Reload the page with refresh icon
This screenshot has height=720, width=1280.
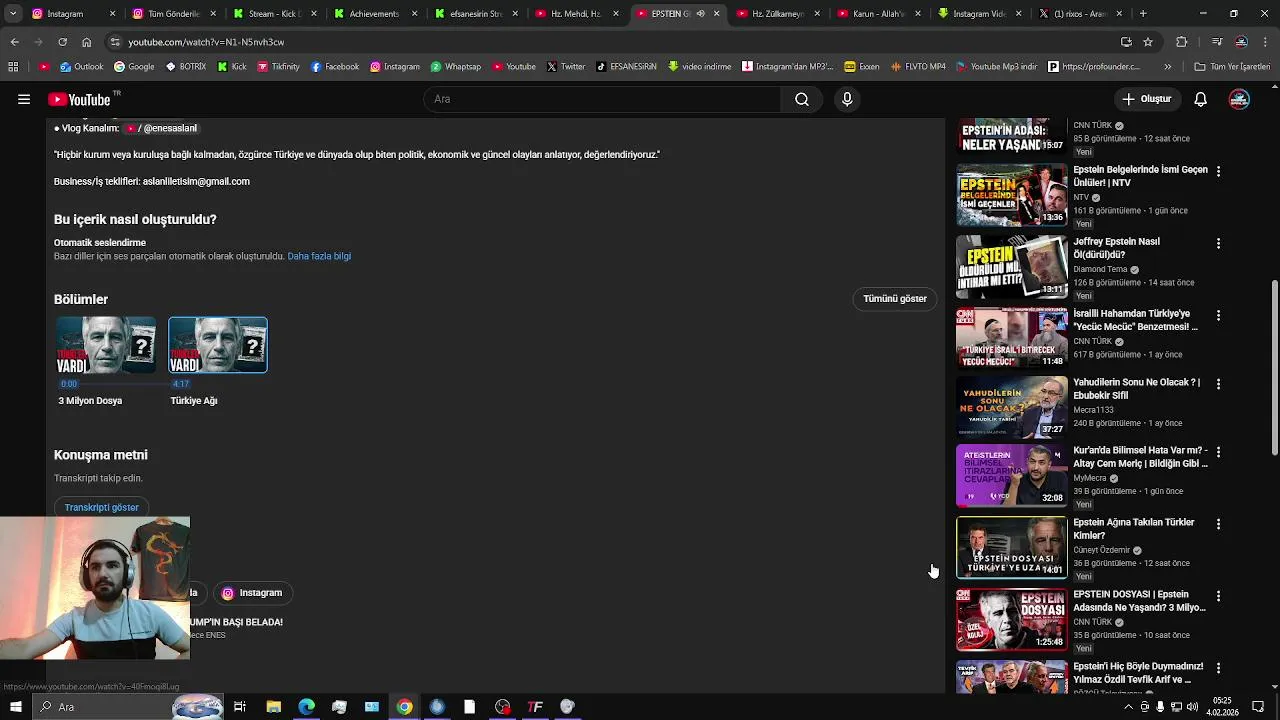[x=62, y=42]
